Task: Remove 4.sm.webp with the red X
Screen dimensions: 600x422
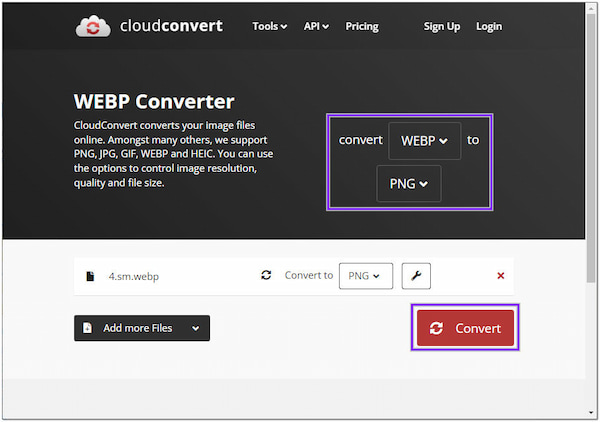Action: (x=501, y=276)
